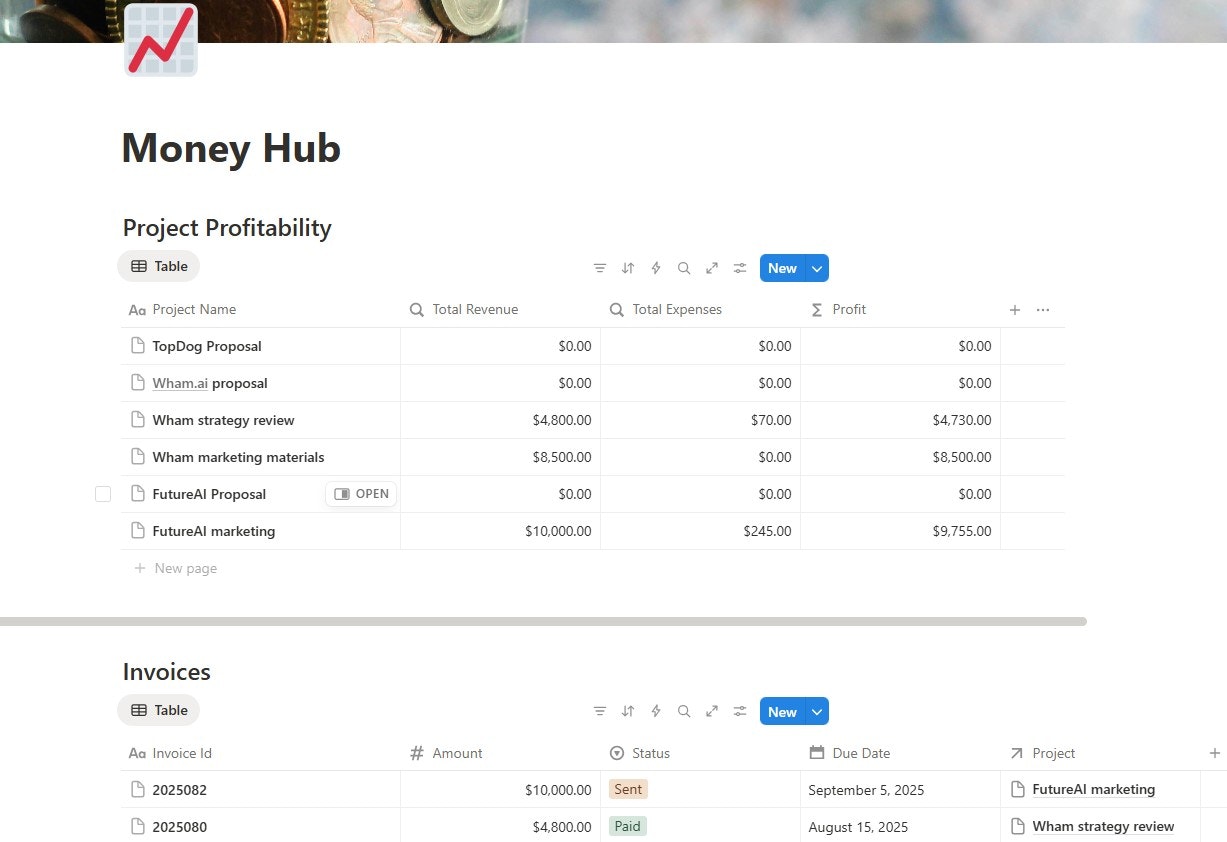1227x842 pixels.
Task: Select the Table view tab under Invoices
Action: pos(158,710)
